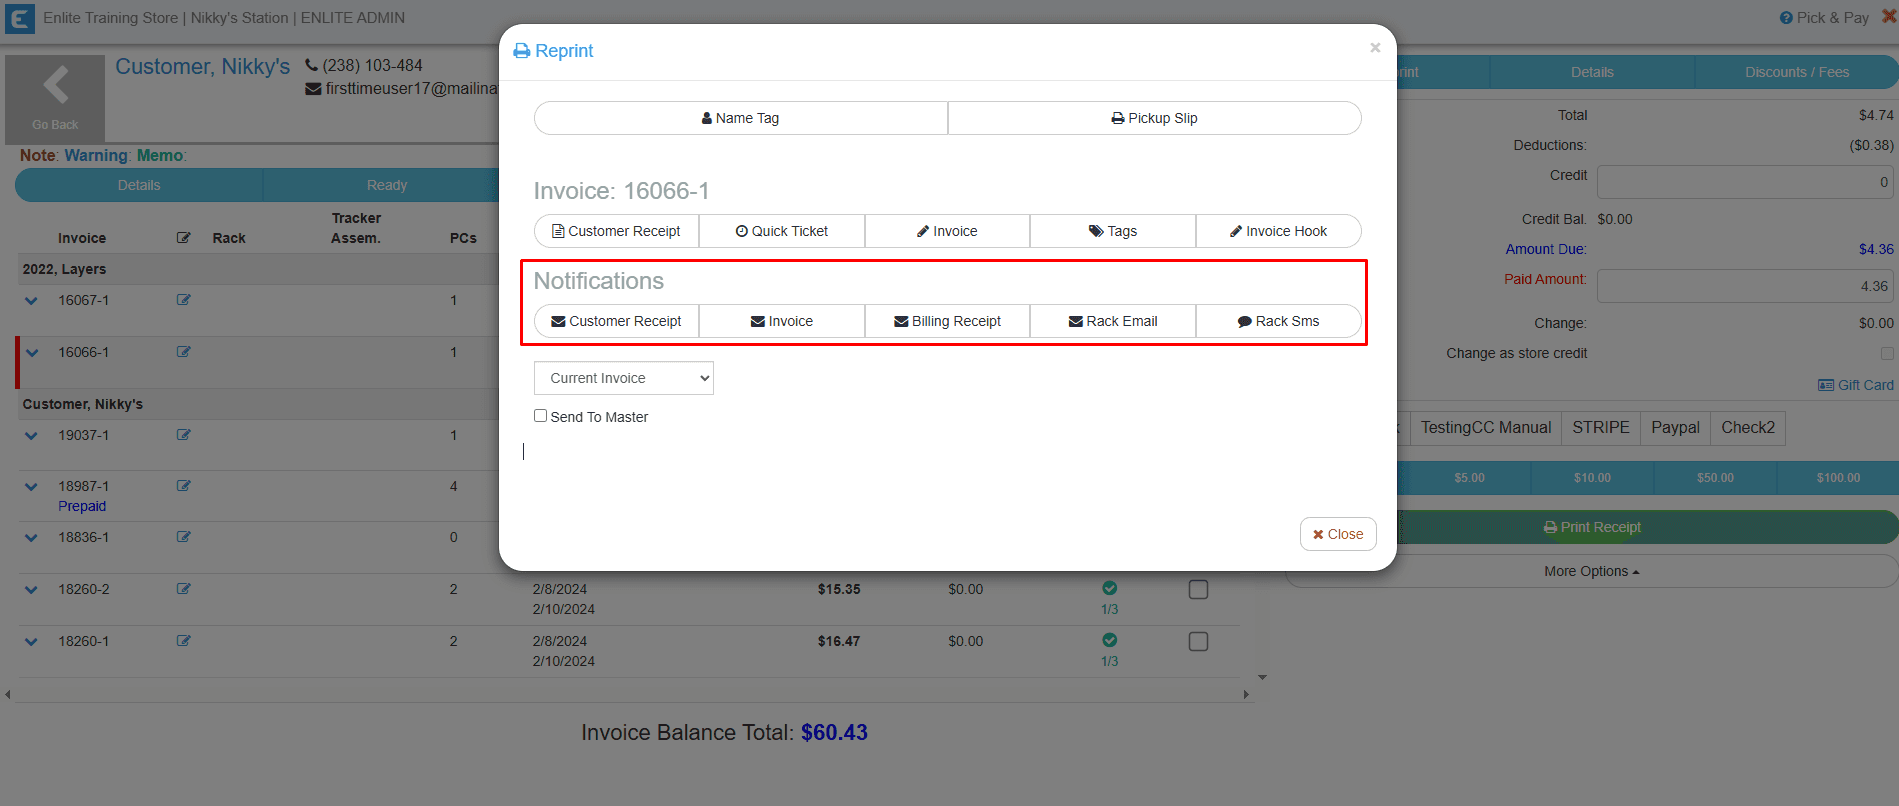
Task: Choose the $100.00 quick amount
Action: [1838, 478]
